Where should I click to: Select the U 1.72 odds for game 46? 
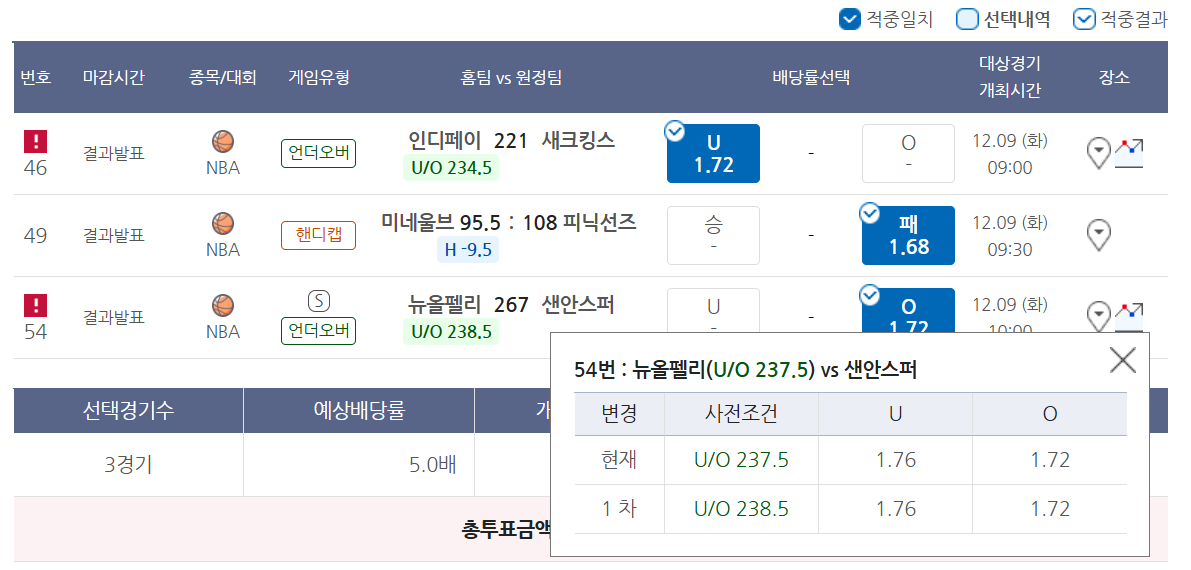[713, 153]
